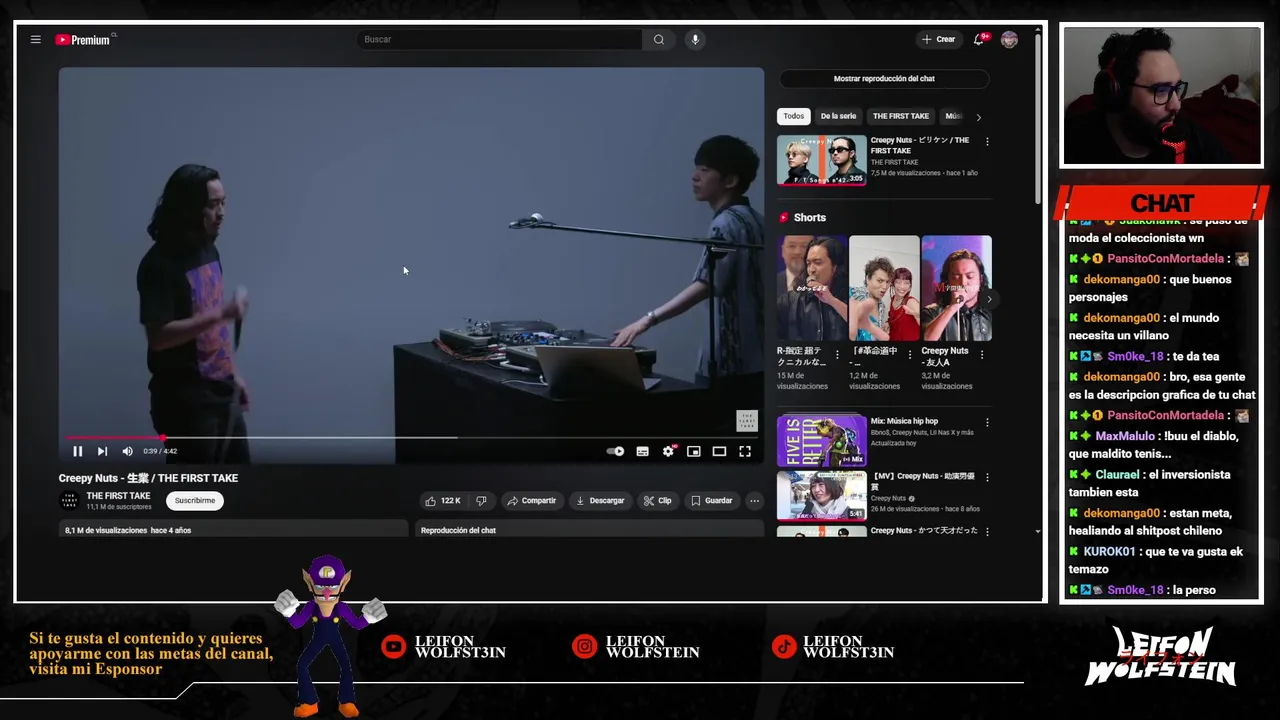Open the notifications bell
Screen dimensions: 1280x720
click(979, 40)
